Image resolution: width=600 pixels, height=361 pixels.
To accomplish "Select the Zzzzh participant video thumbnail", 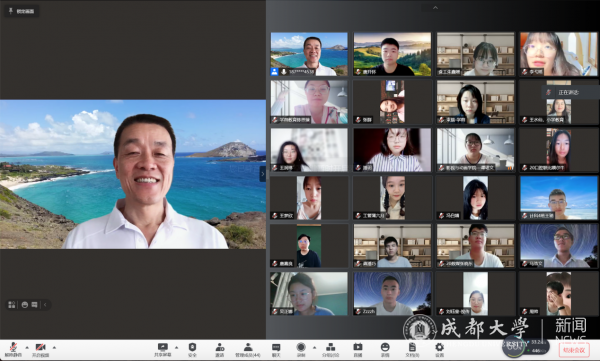I will pyautogui.click(x=392, y=294).
